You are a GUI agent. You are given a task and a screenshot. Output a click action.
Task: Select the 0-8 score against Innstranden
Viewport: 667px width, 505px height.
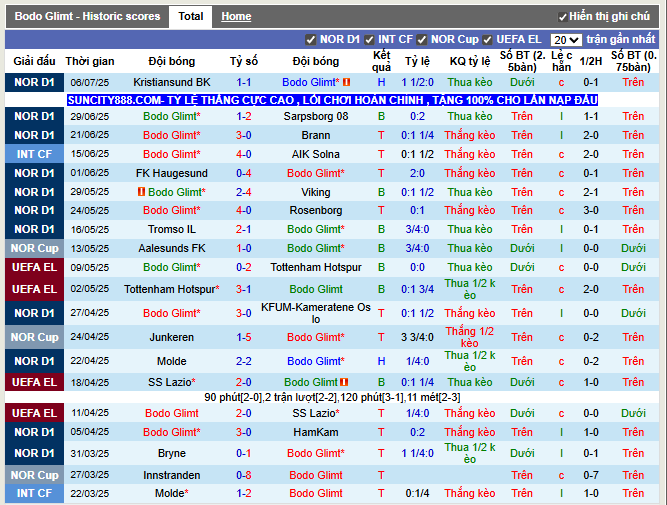click(243, 475)
